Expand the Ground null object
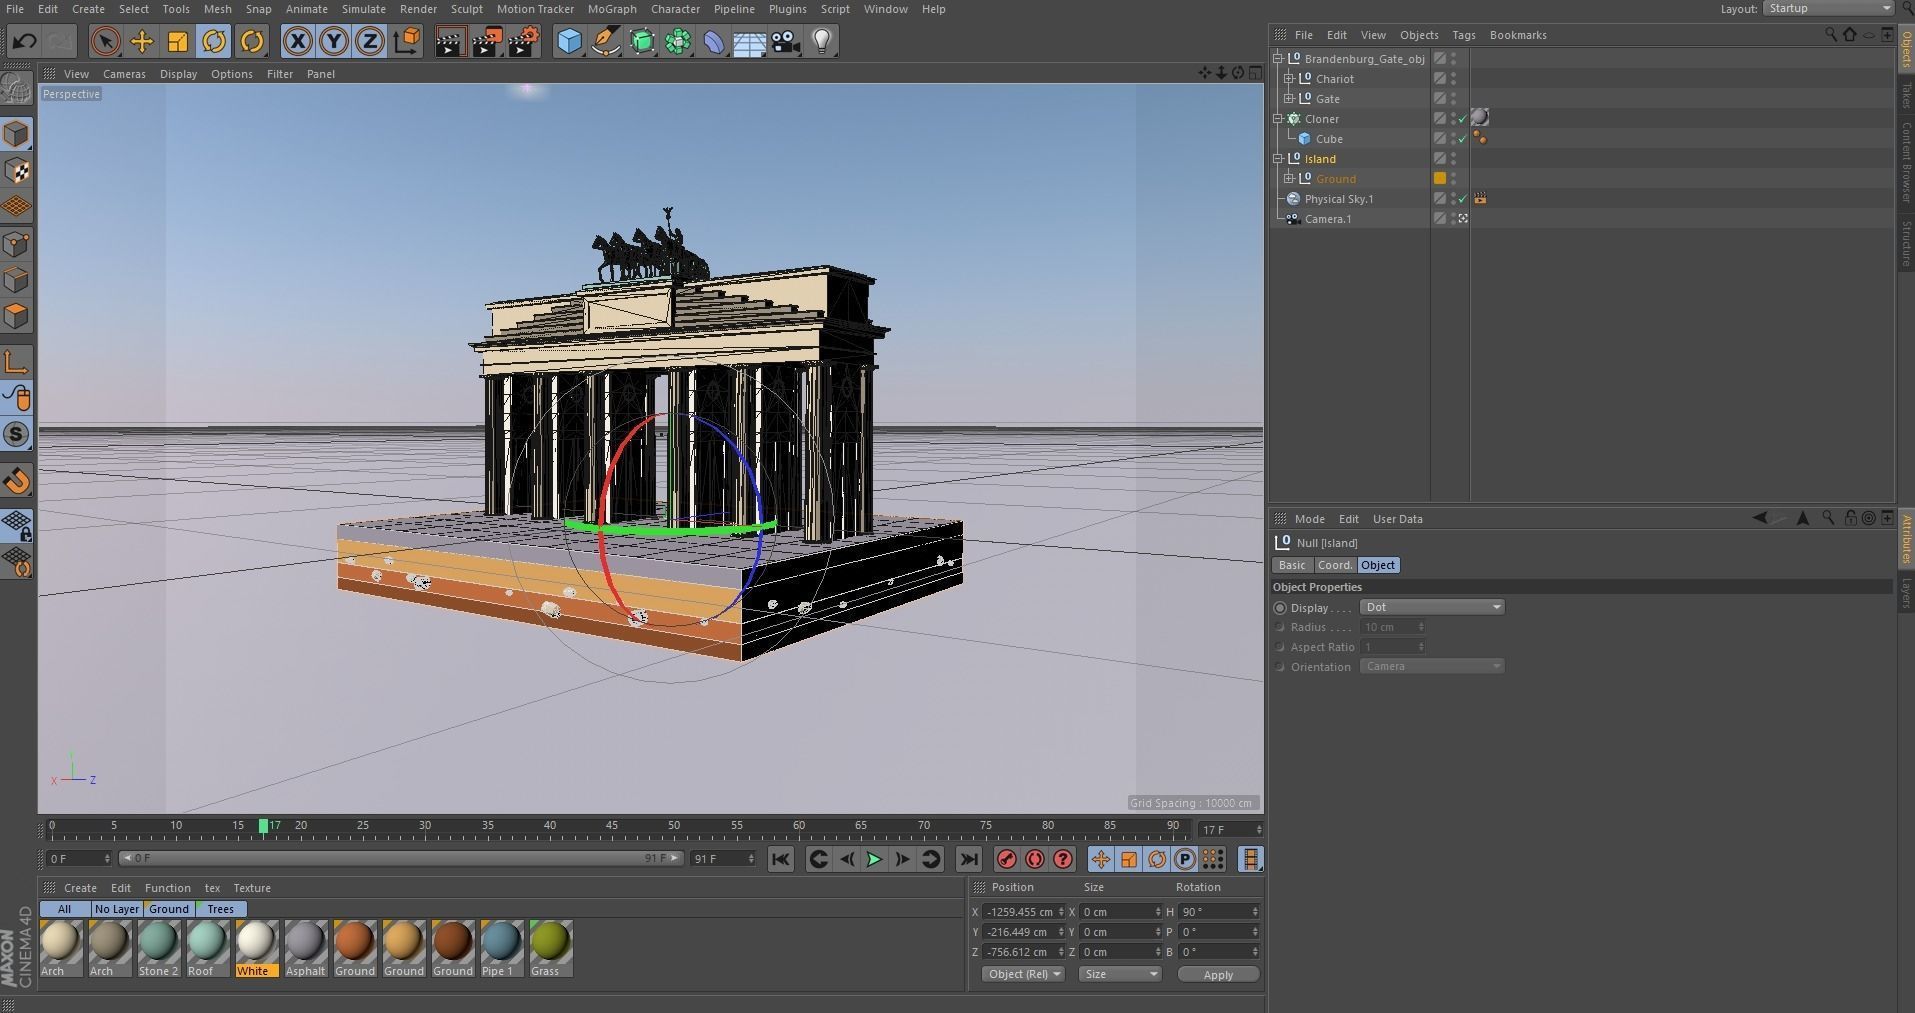This screenshot has height=1013, width=1915. 1289,179
